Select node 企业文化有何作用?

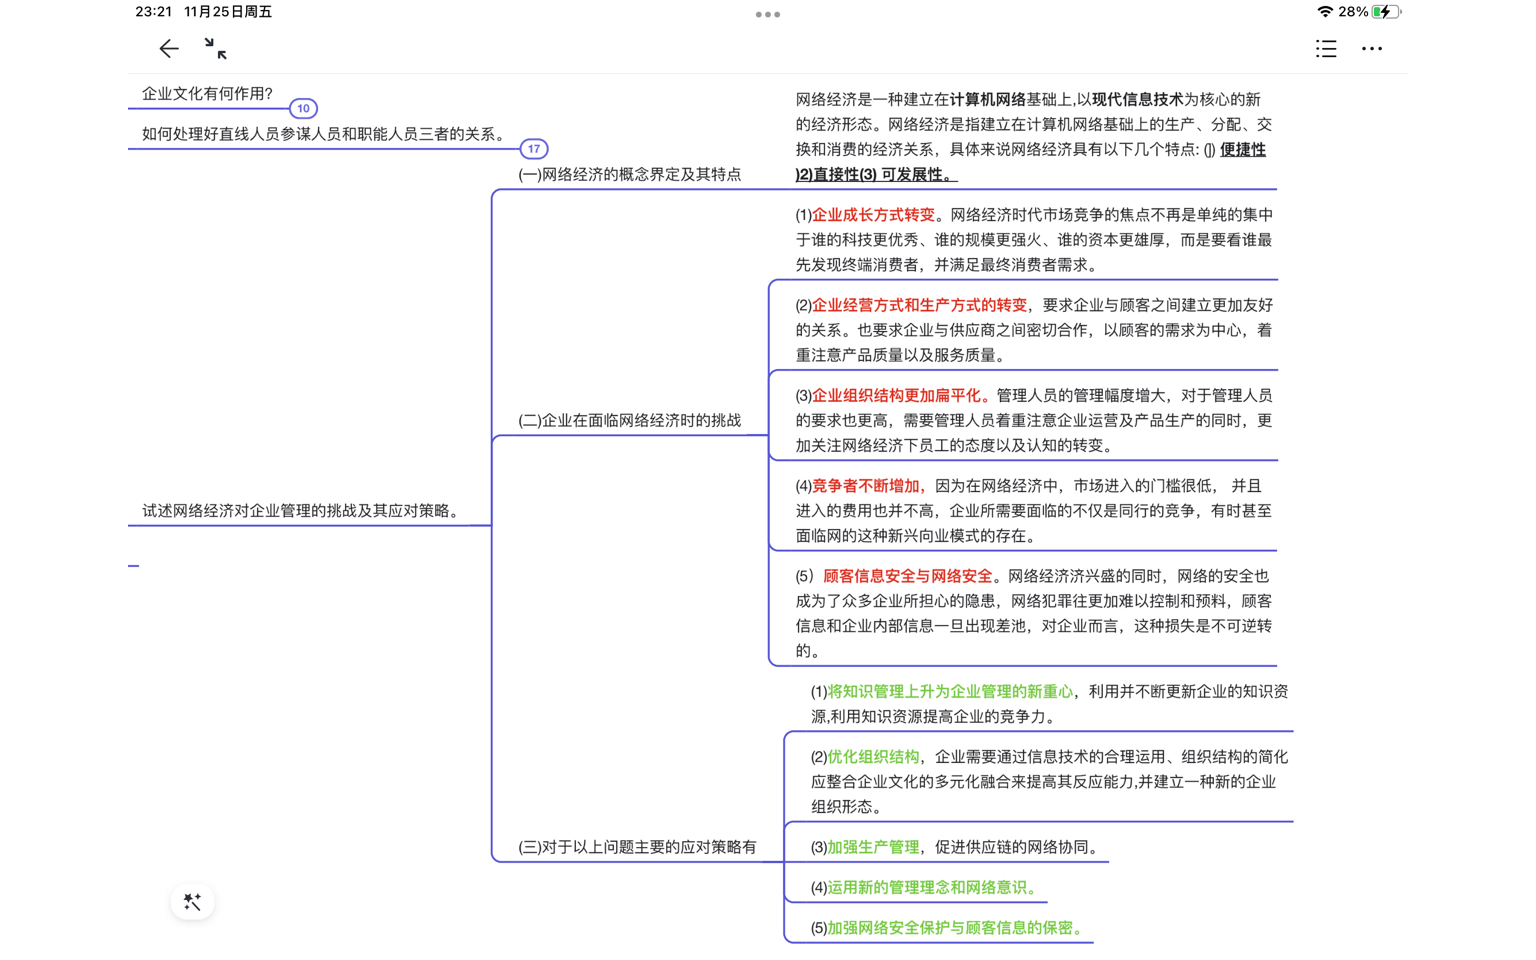pyautogui.click(x=207, y=93)
